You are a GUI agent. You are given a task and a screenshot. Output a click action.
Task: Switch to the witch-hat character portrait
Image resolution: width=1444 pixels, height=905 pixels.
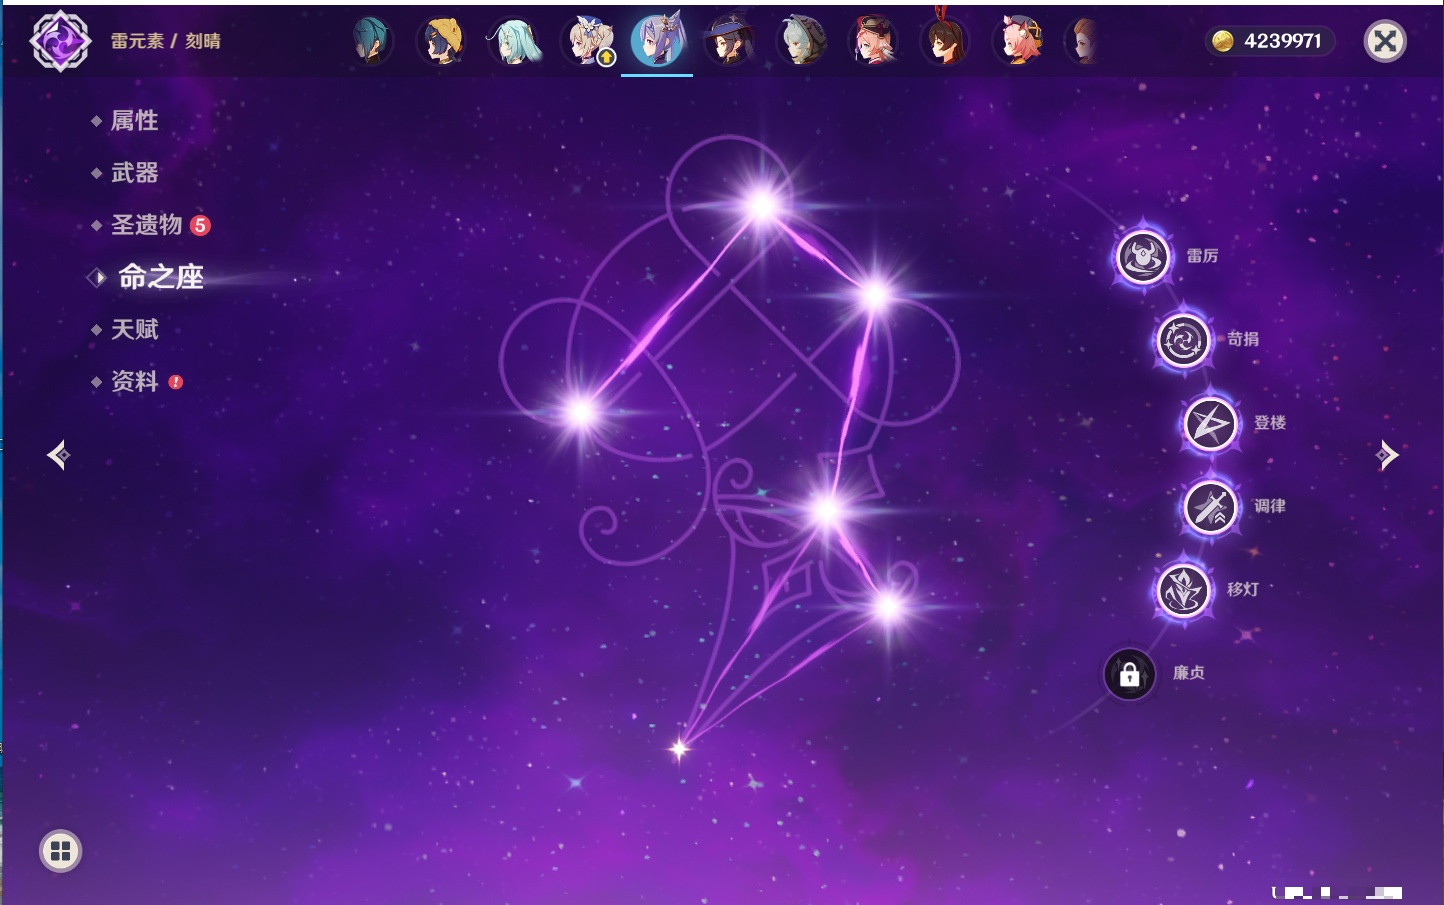point(729,41)
